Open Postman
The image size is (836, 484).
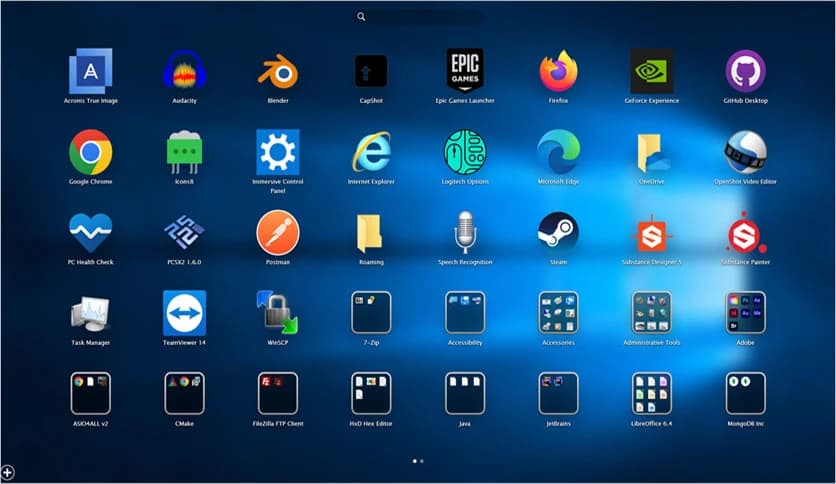pos(278,232)
